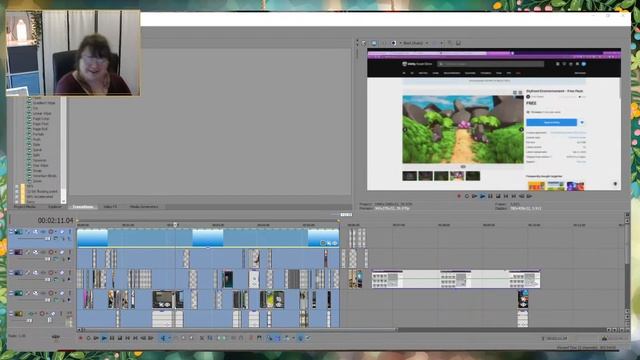Viewport: 640px width, 360px height.
Task: Click Record in the timeline transport bar
Action: pos(80,338)
